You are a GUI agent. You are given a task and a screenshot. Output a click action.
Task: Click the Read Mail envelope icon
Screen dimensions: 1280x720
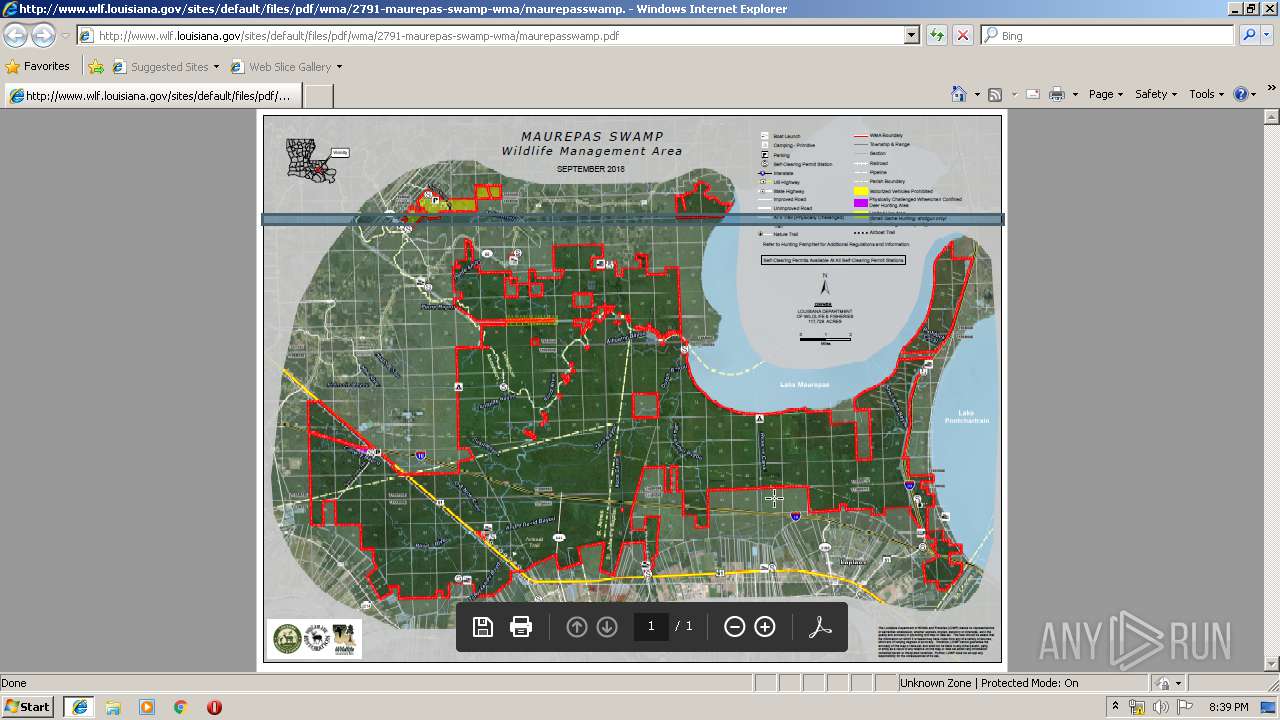1032,94
